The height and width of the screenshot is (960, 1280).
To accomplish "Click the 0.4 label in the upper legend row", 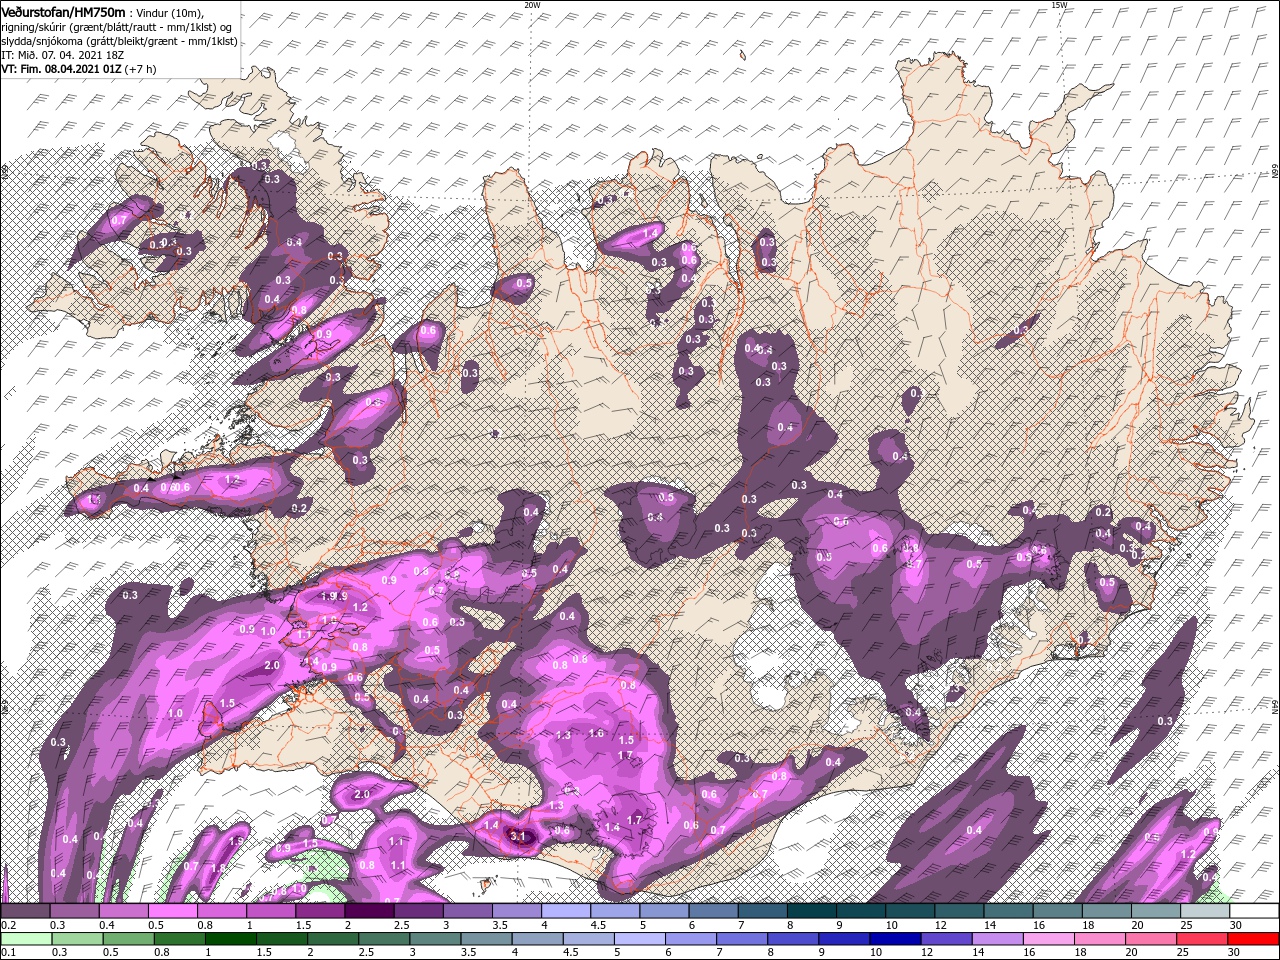I will point(107,925).
